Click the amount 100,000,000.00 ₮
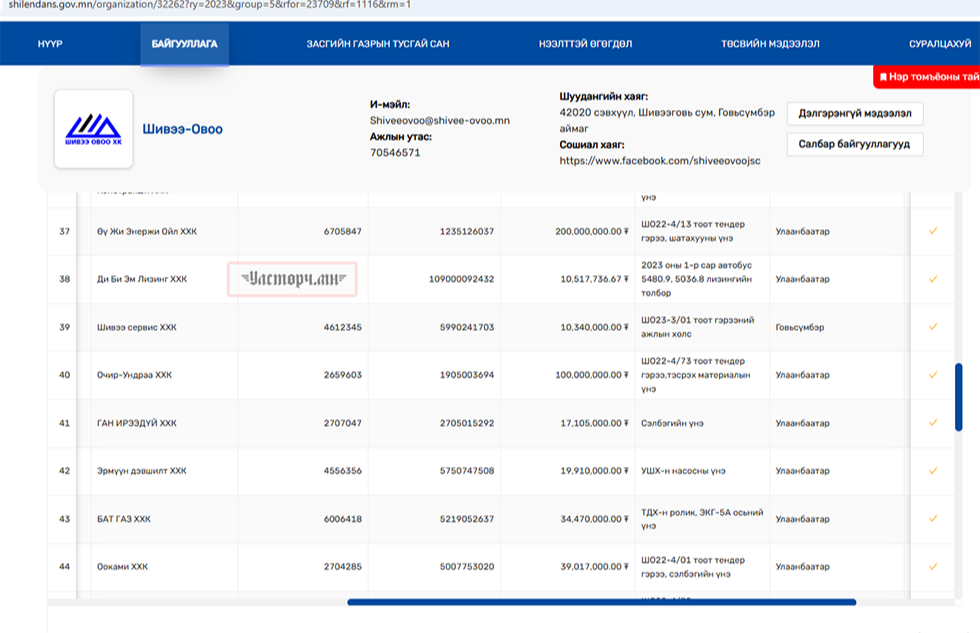 point(592,375)
